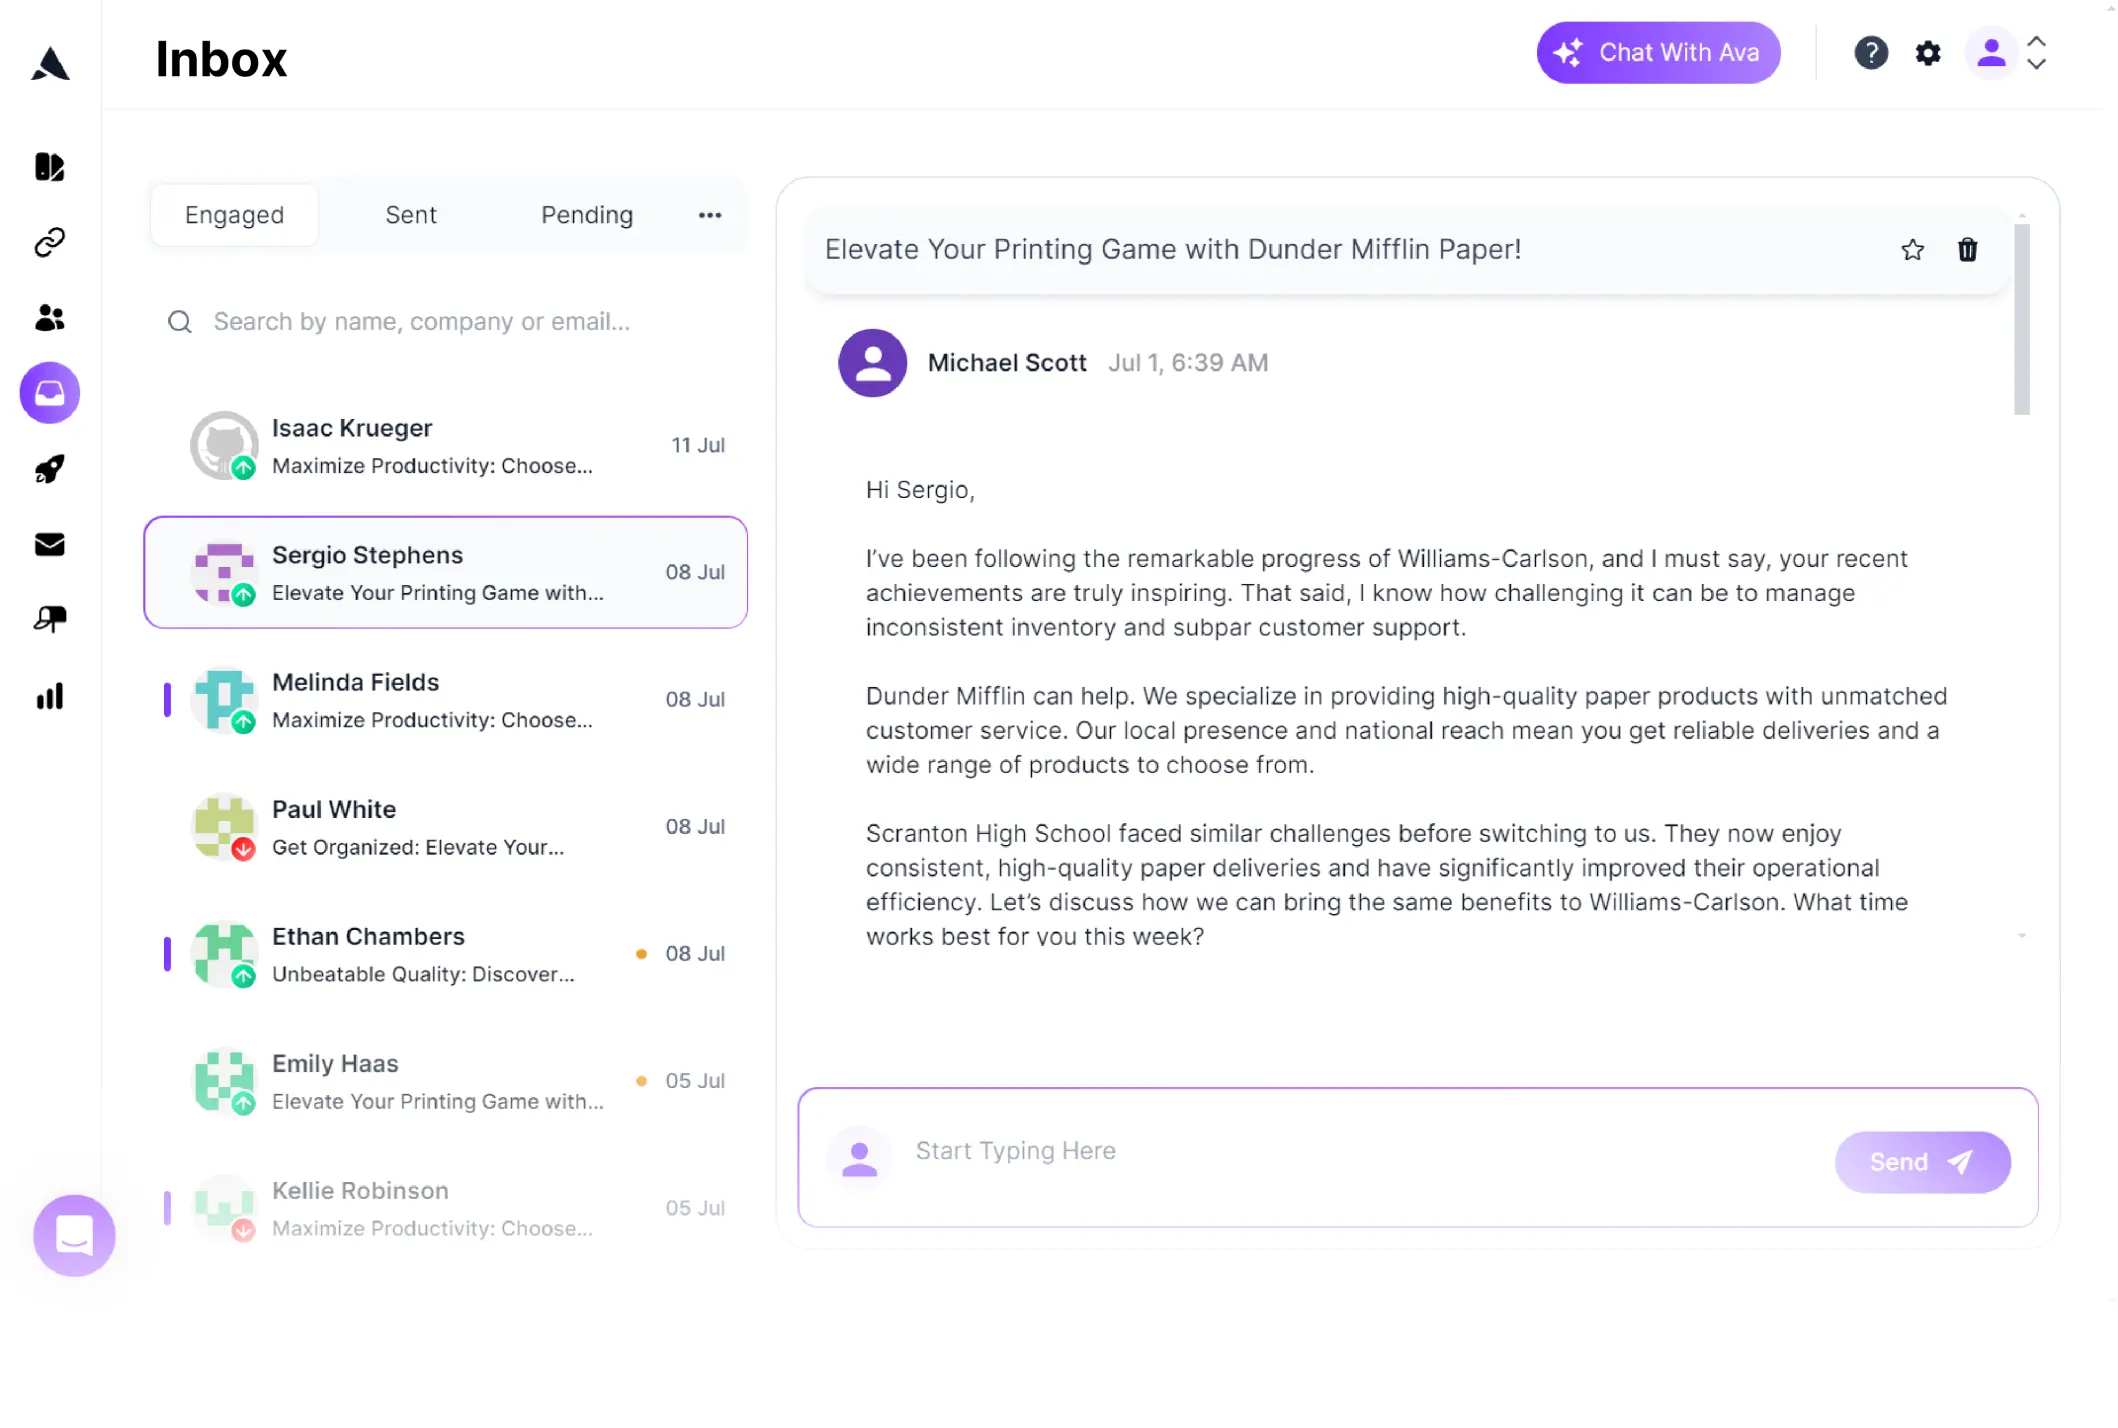Click Paul White's red down-arrow status badge
Image resolution: width=2118 pixels, height=1428 pixels.
pyautogui.click(x=243, y=850)
